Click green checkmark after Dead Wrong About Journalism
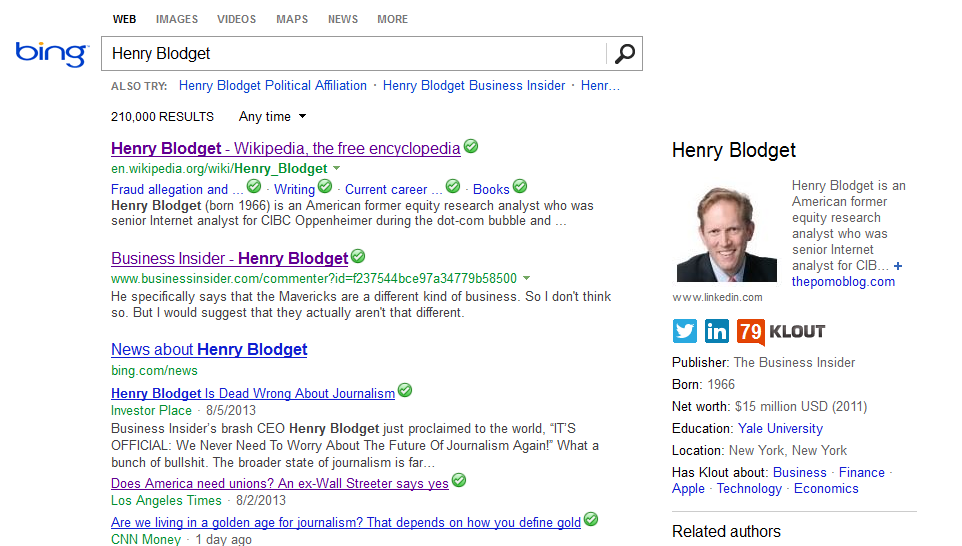Screen dimensions: 962x546 click(405, 391)
